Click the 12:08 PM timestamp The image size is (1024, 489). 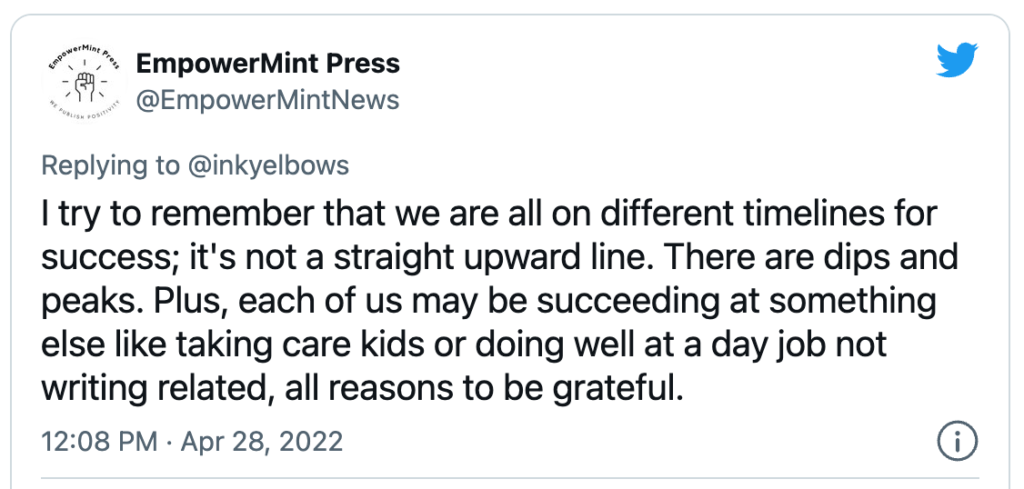click(x=99, y=442)
